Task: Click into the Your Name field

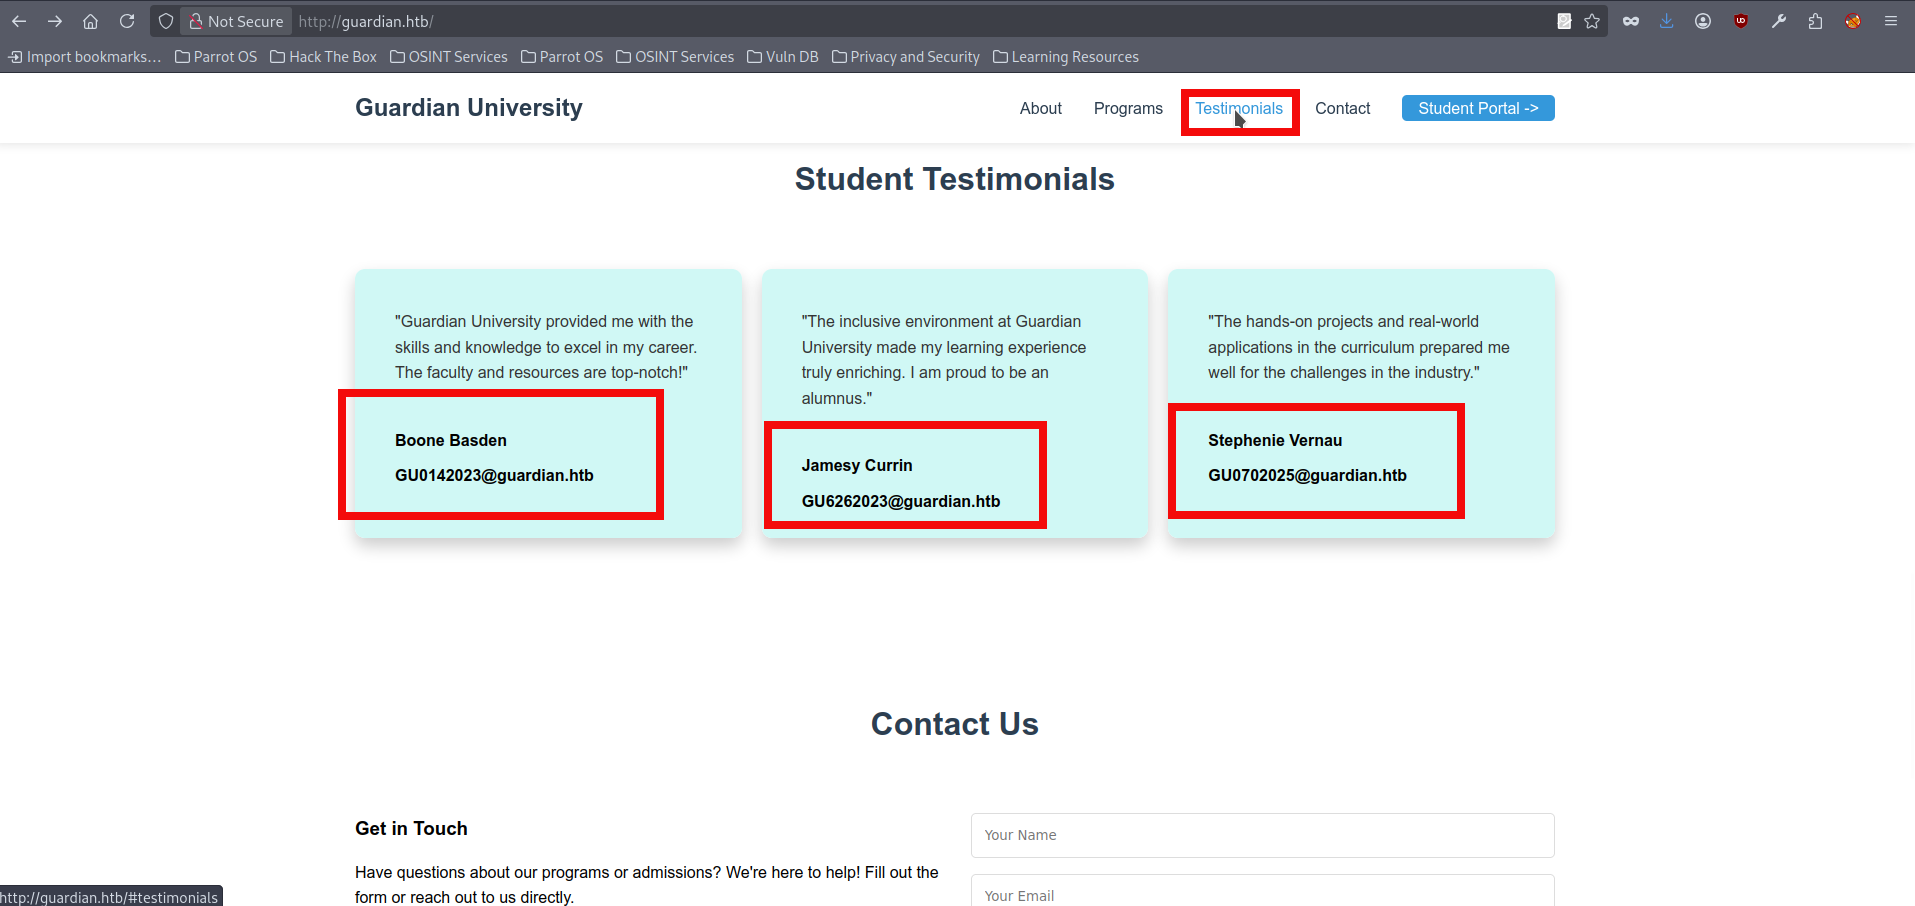Action: coord(1262,835)
